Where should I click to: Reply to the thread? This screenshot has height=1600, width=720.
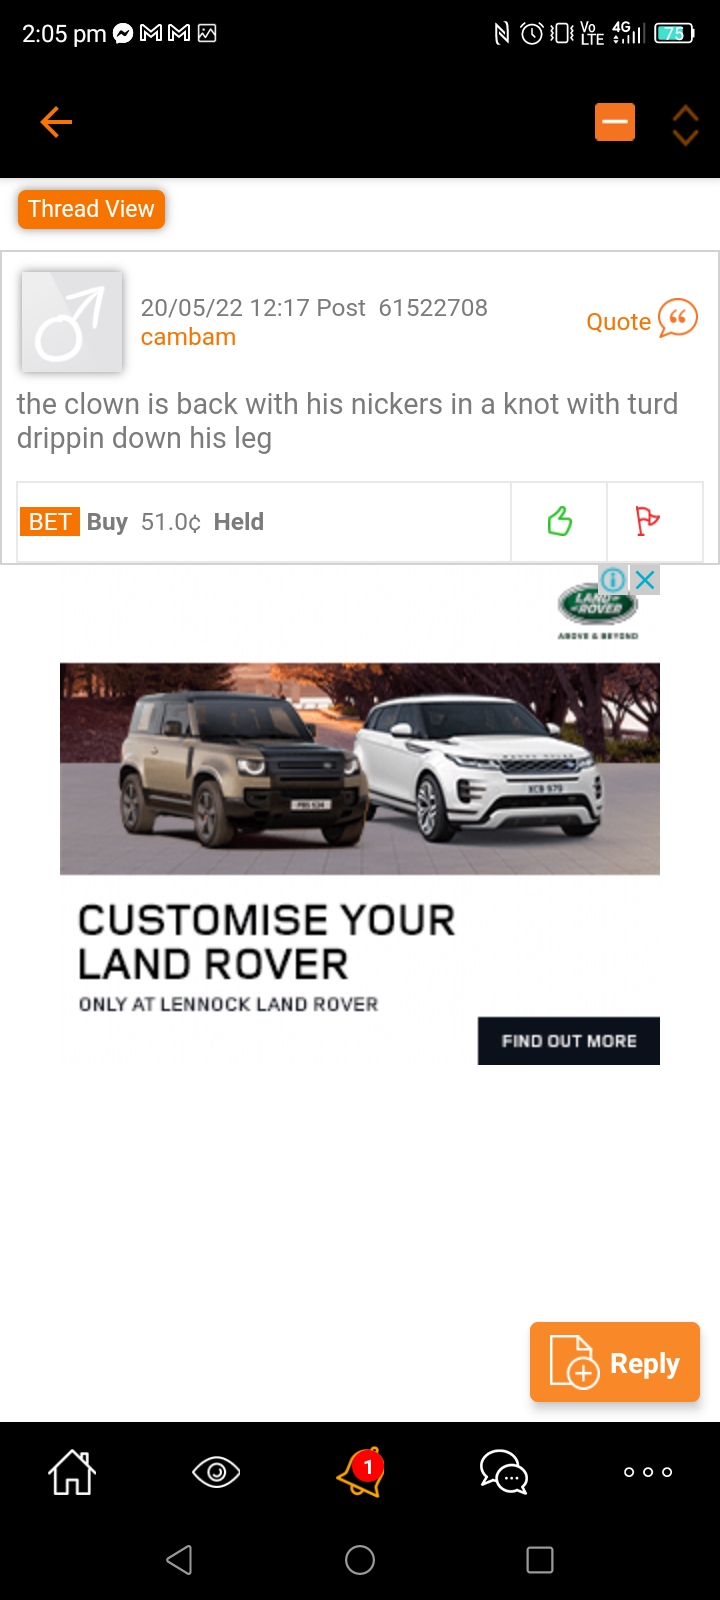pos(615,1362)
